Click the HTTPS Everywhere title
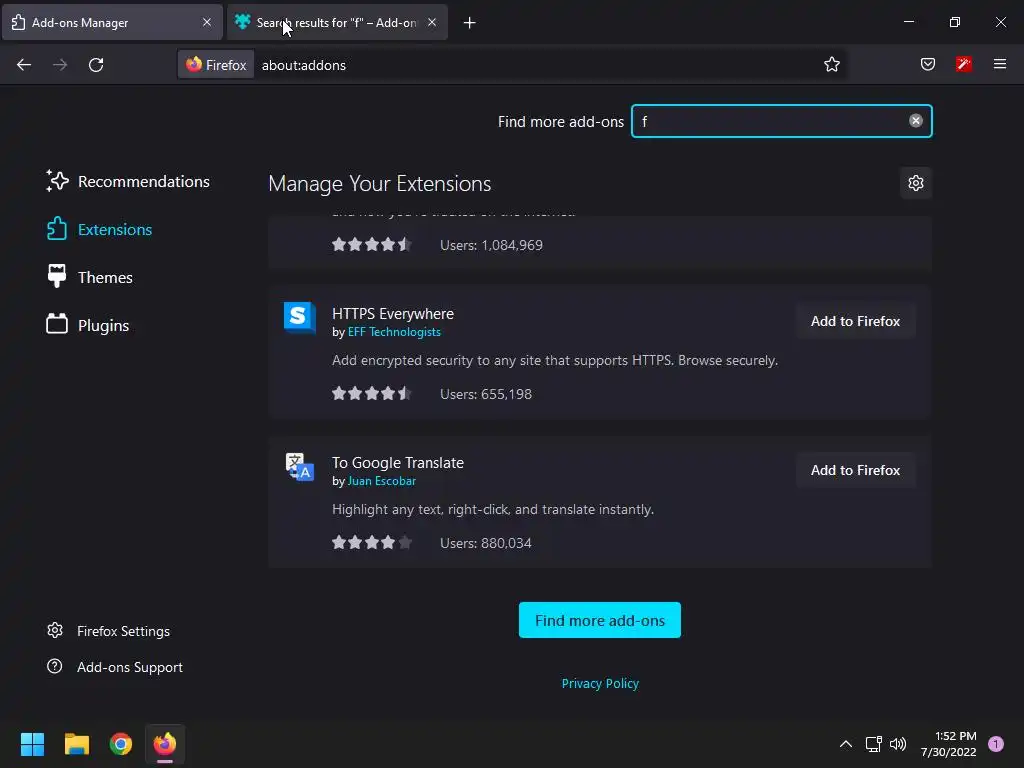Viewport: 1024px width, 768px height. click(x=392, y=313)
